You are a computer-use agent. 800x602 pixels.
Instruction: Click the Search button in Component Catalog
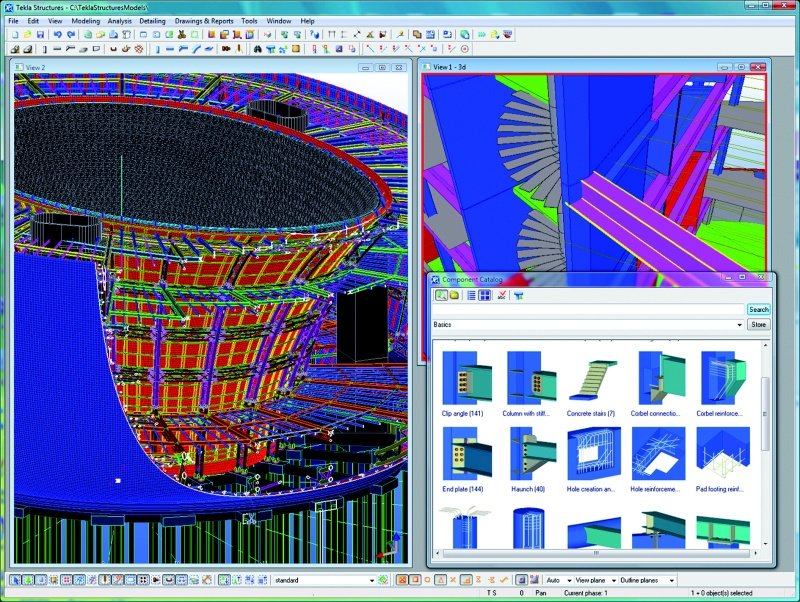coord(759,309)
